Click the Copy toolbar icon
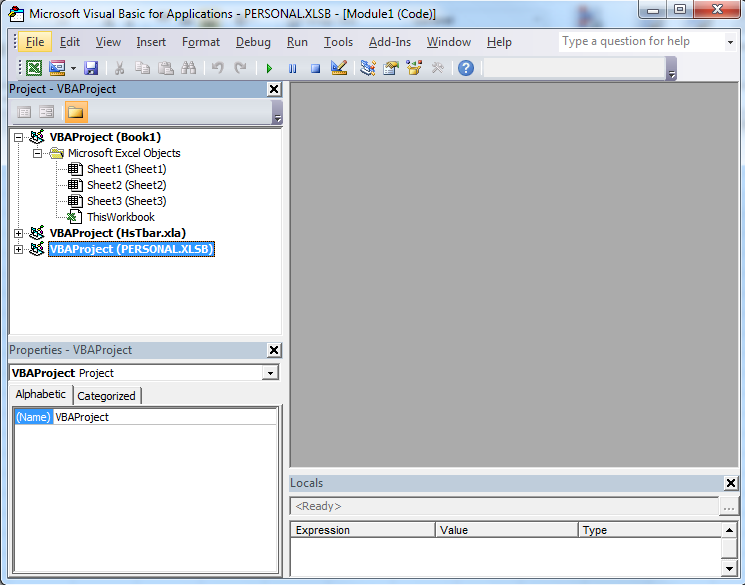745x585 pixels. click(x=142, y=68)
